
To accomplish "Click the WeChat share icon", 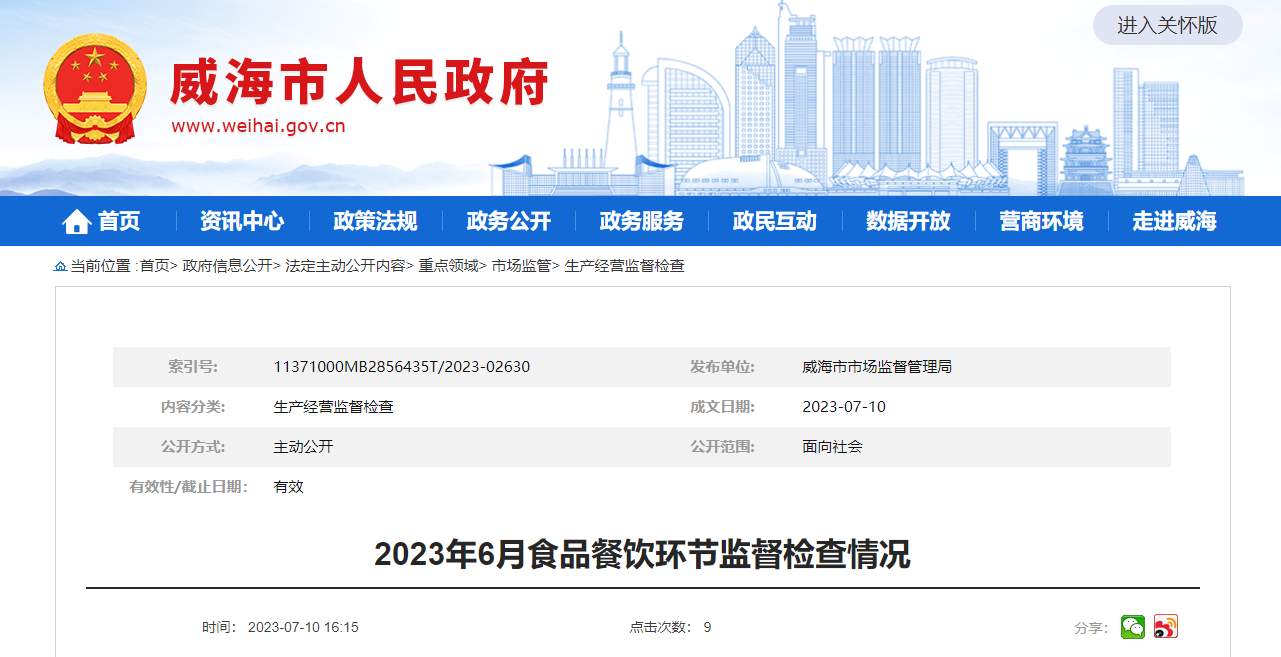I will click(1132, 627).
